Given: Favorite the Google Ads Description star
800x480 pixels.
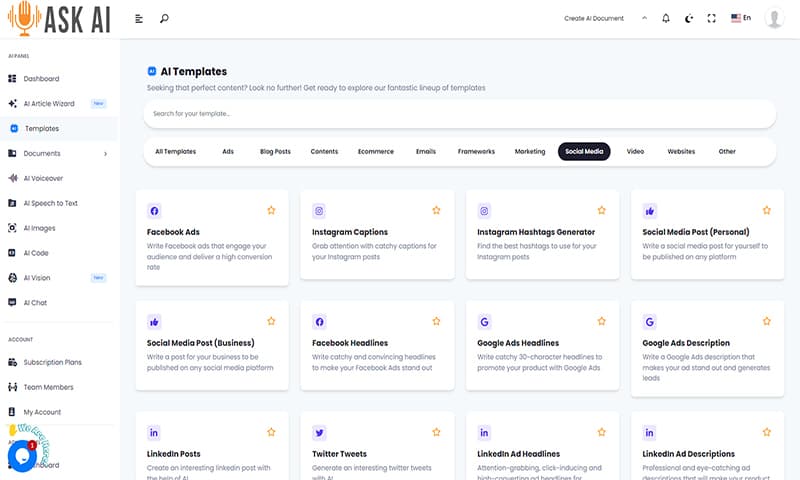Looking at the screenshot, I should pos(767,321).
